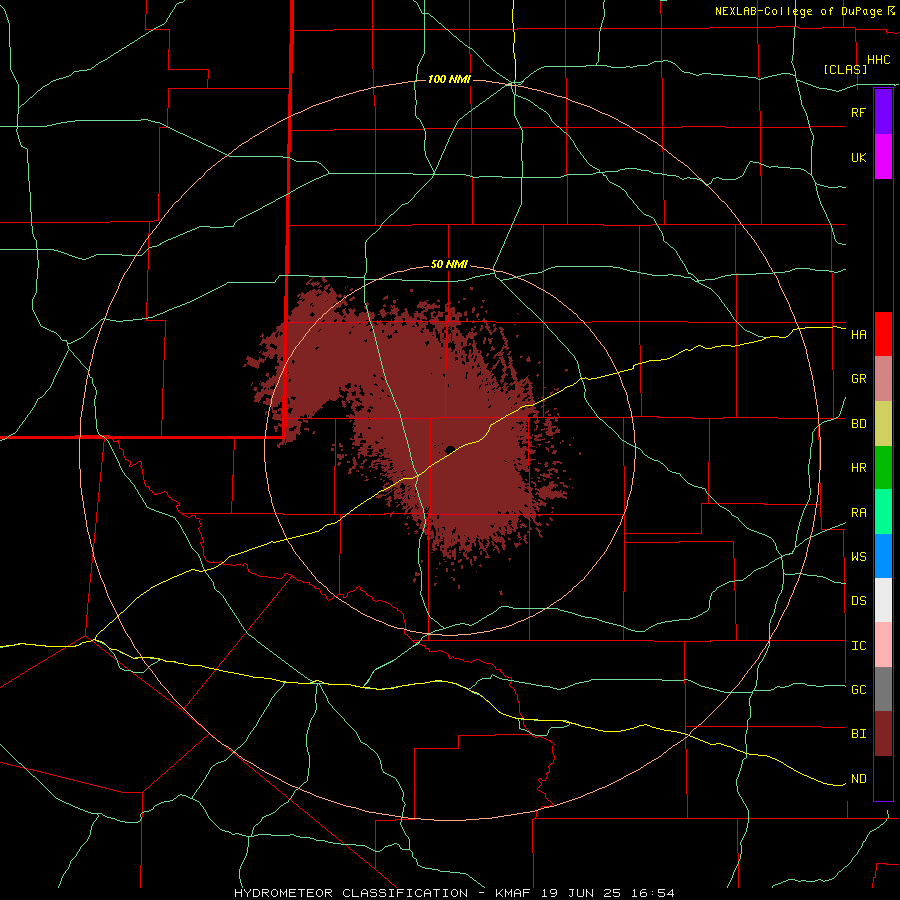Click the KMAF radar station identifier
Screen dimensions: 900x900
point(515,893)
